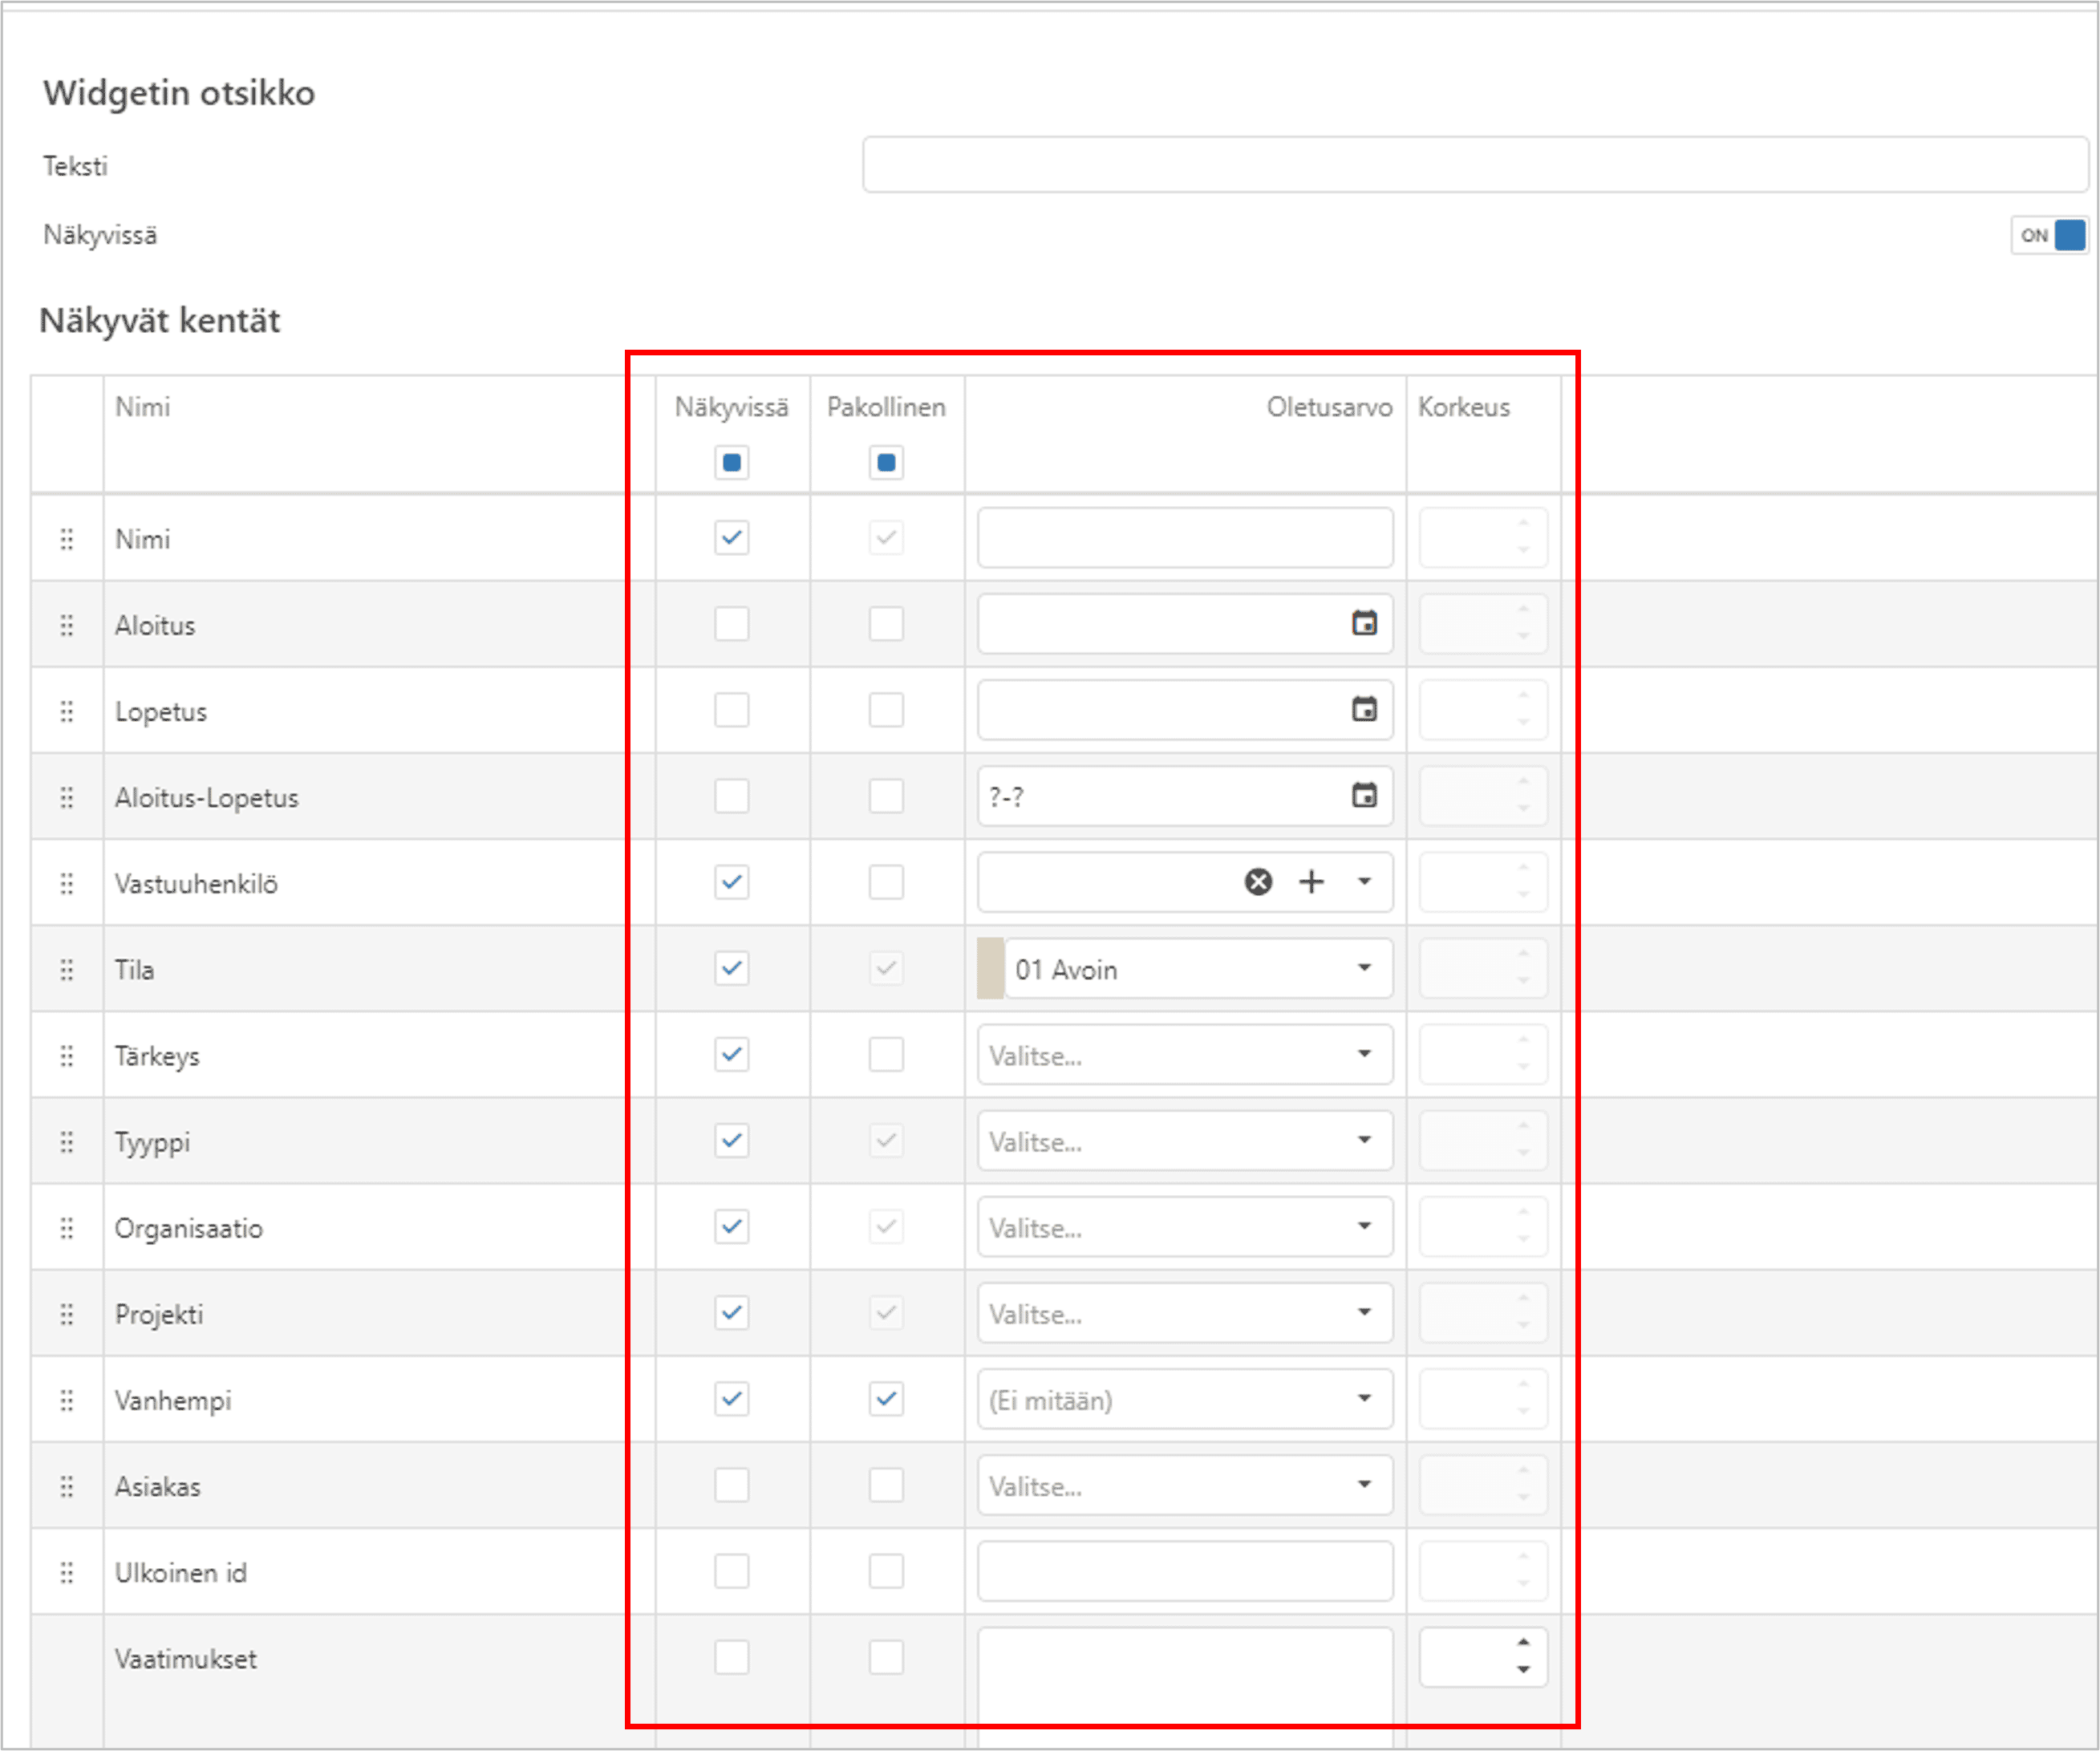Uncheck Pakollinen for the Vanhempi row
This screenshot has height=1751, width=2100.
click(x=886, y=1398)
